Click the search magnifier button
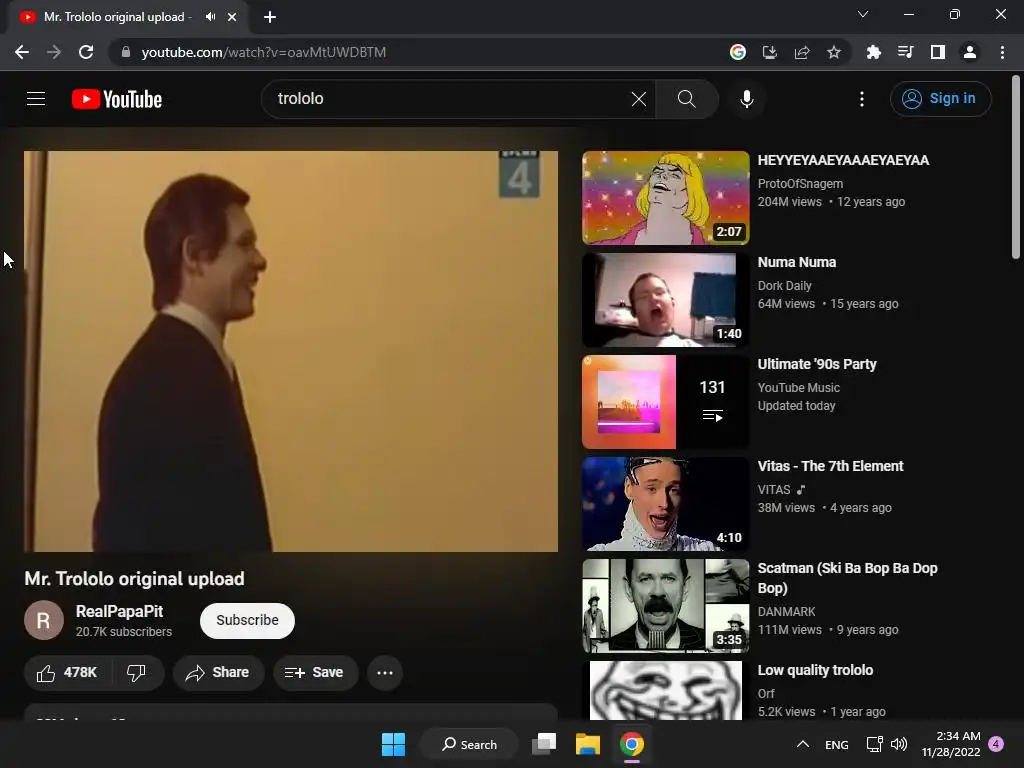 pos(686,99)
